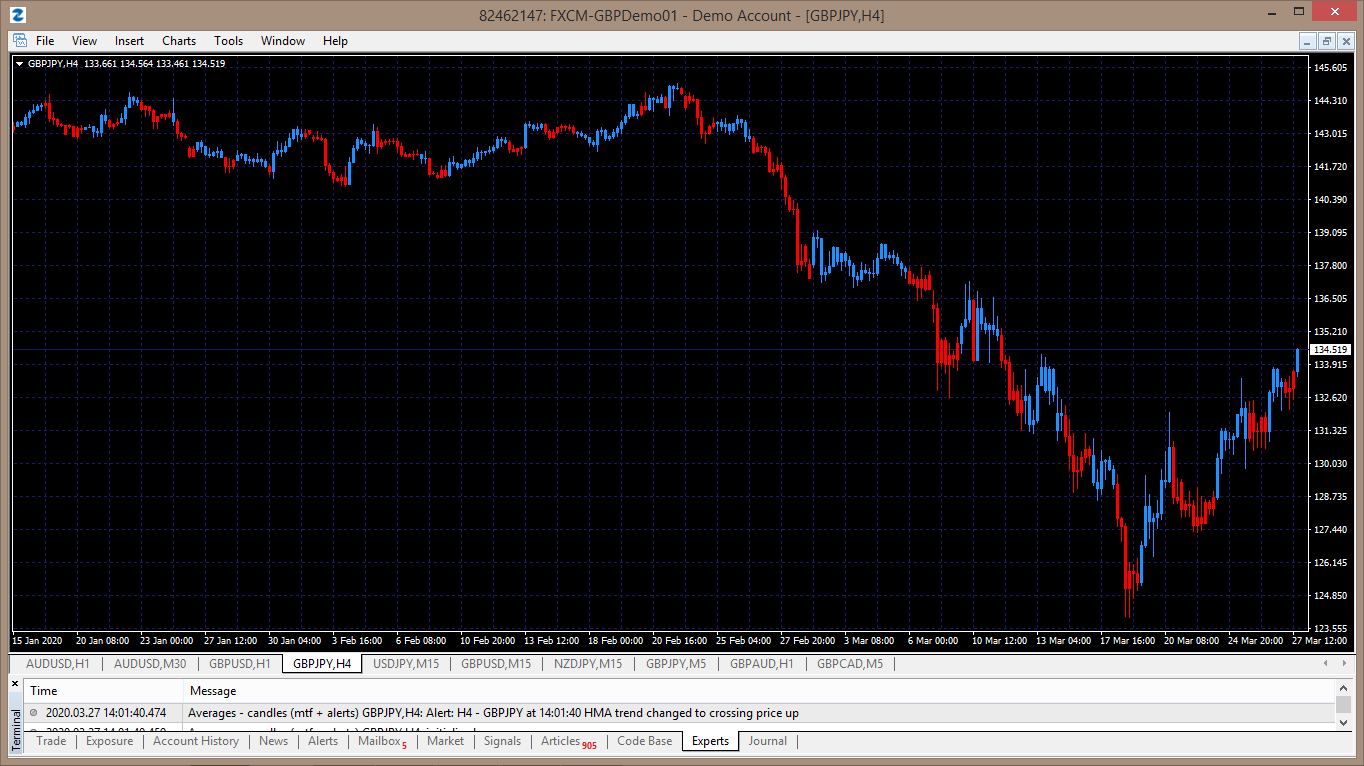Click the 145.605 price scale label

1331,67
